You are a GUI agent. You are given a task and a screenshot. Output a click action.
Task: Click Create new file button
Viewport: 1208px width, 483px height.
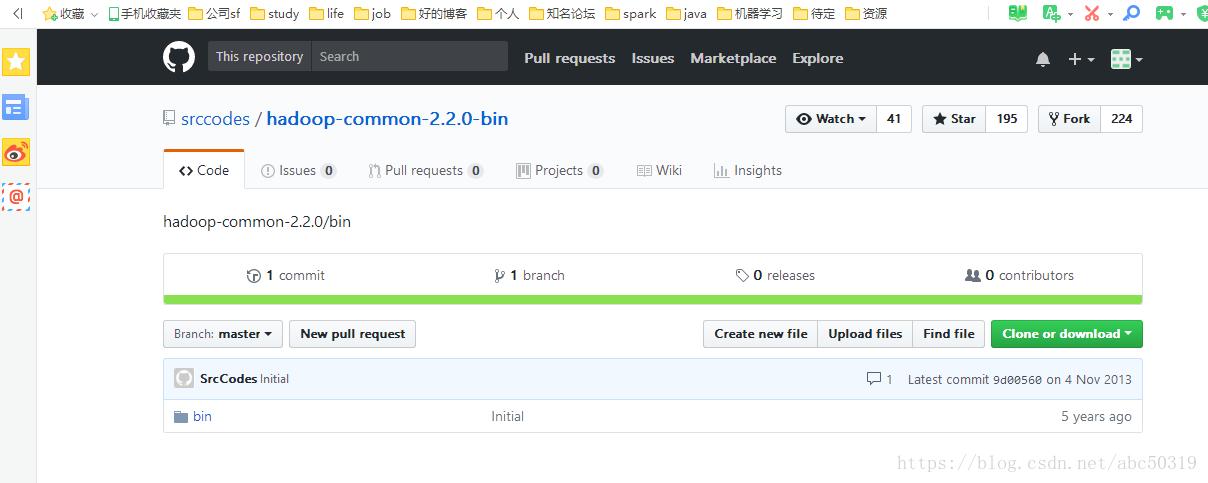tap(761, 334)
